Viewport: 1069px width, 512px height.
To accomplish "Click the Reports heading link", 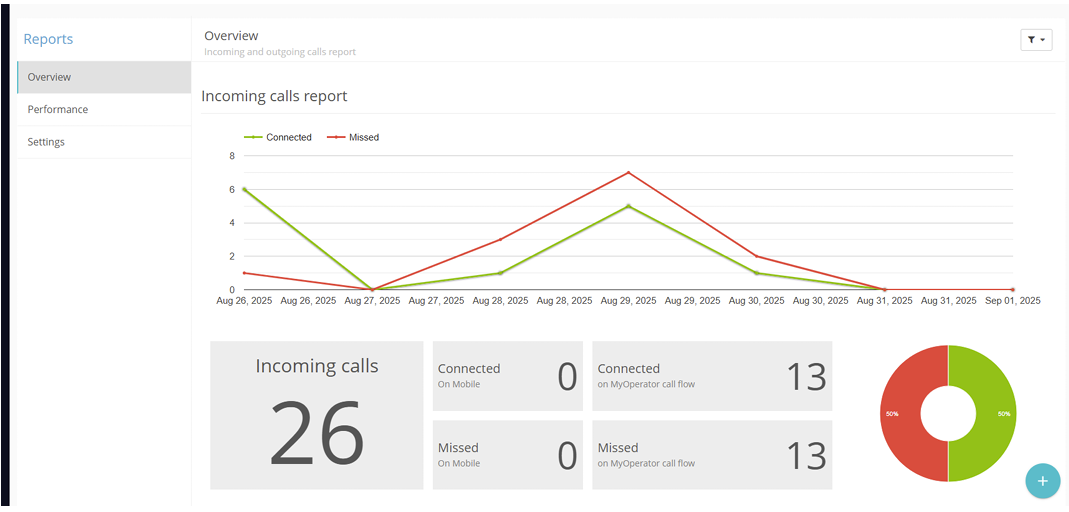I will pyautogui.click(x=48, y=39).
